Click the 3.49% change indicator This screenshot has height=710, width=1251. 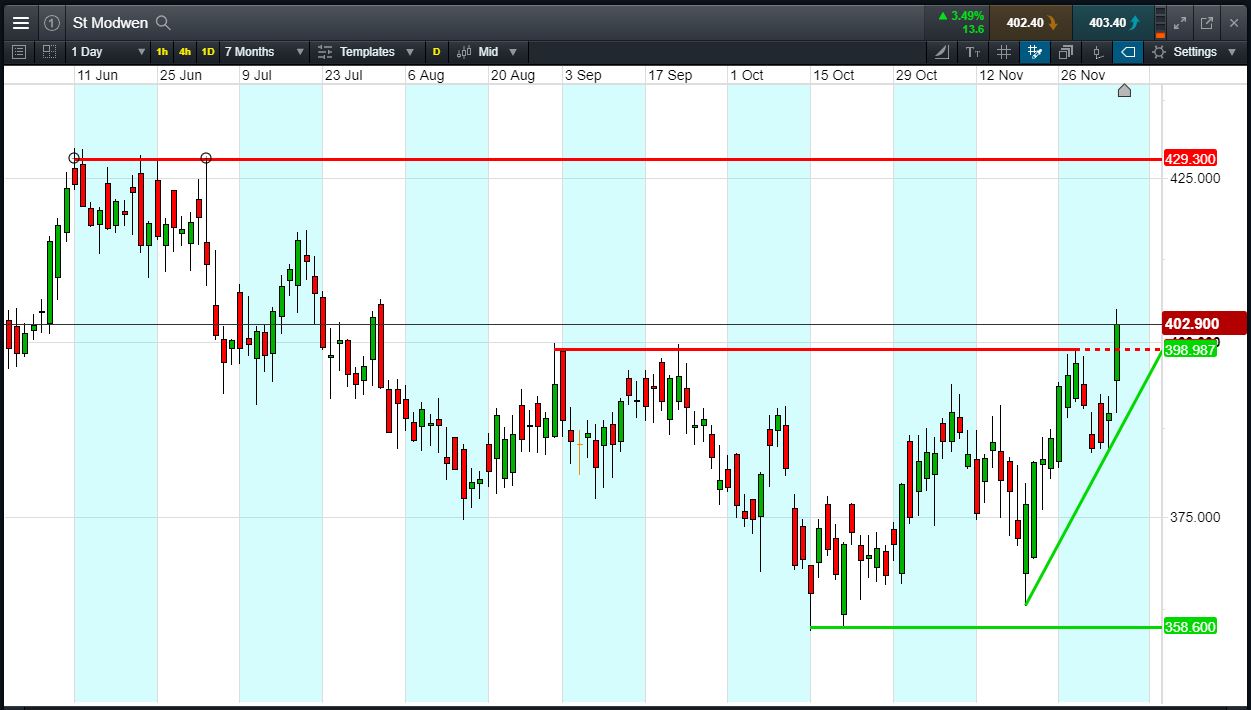click(960, 16)
